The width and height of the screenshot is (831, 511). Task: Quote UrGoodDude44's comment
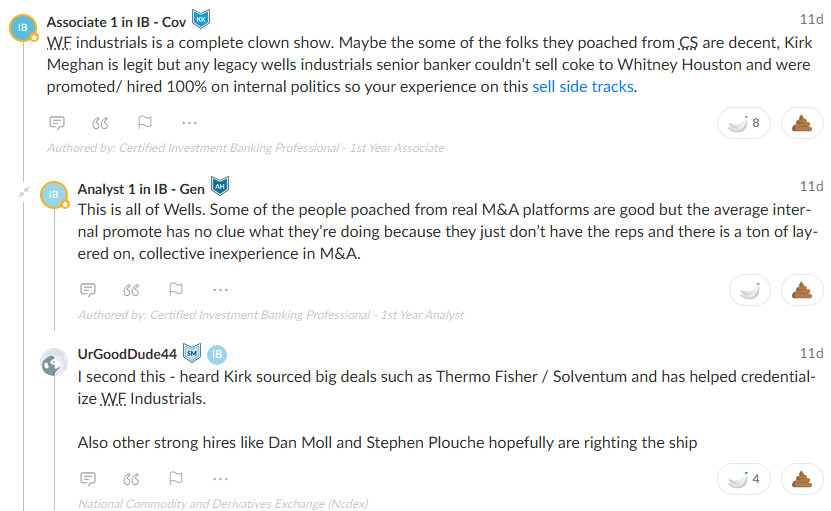pyautogui.click(x=131, y=479)
